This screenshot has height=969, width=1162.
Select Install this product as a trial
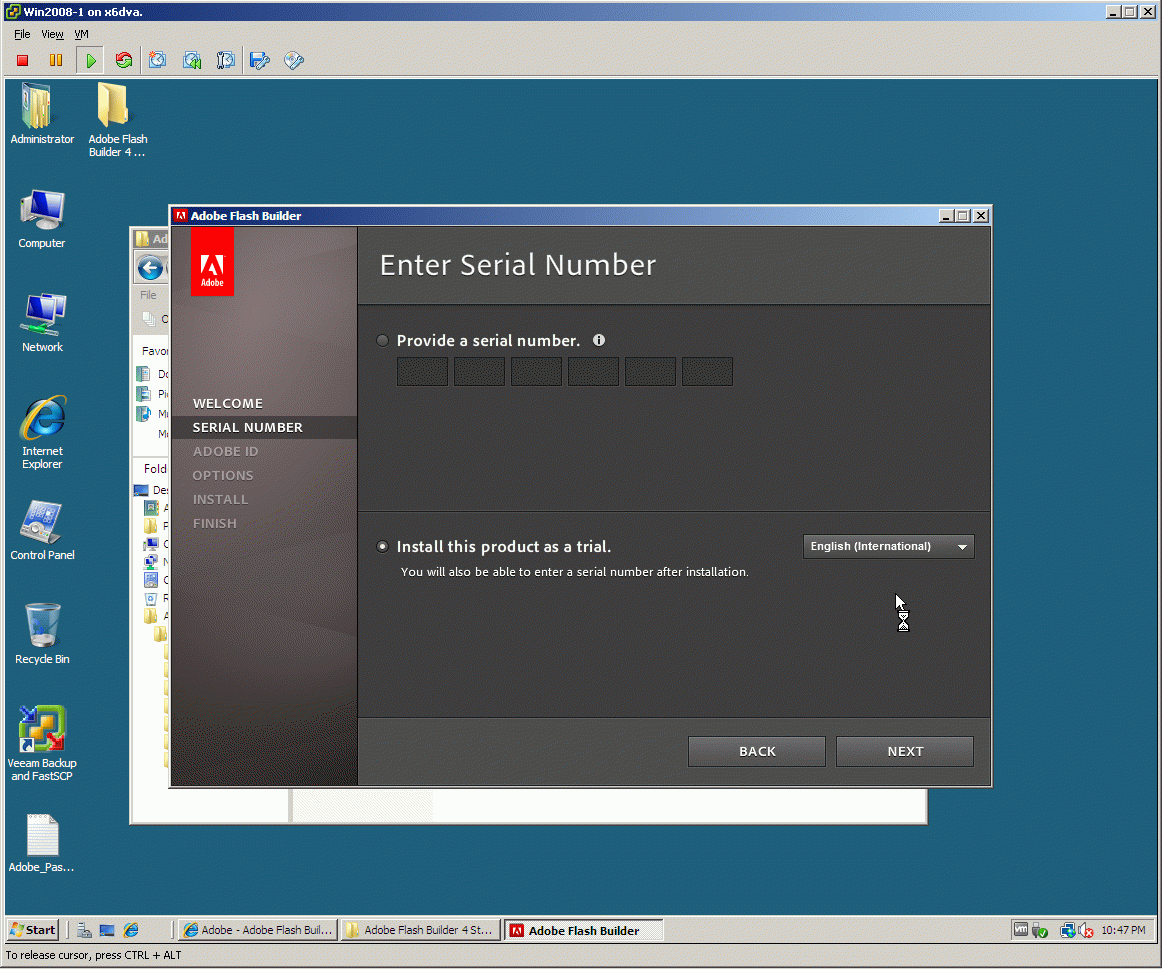(x=382, y=547)
